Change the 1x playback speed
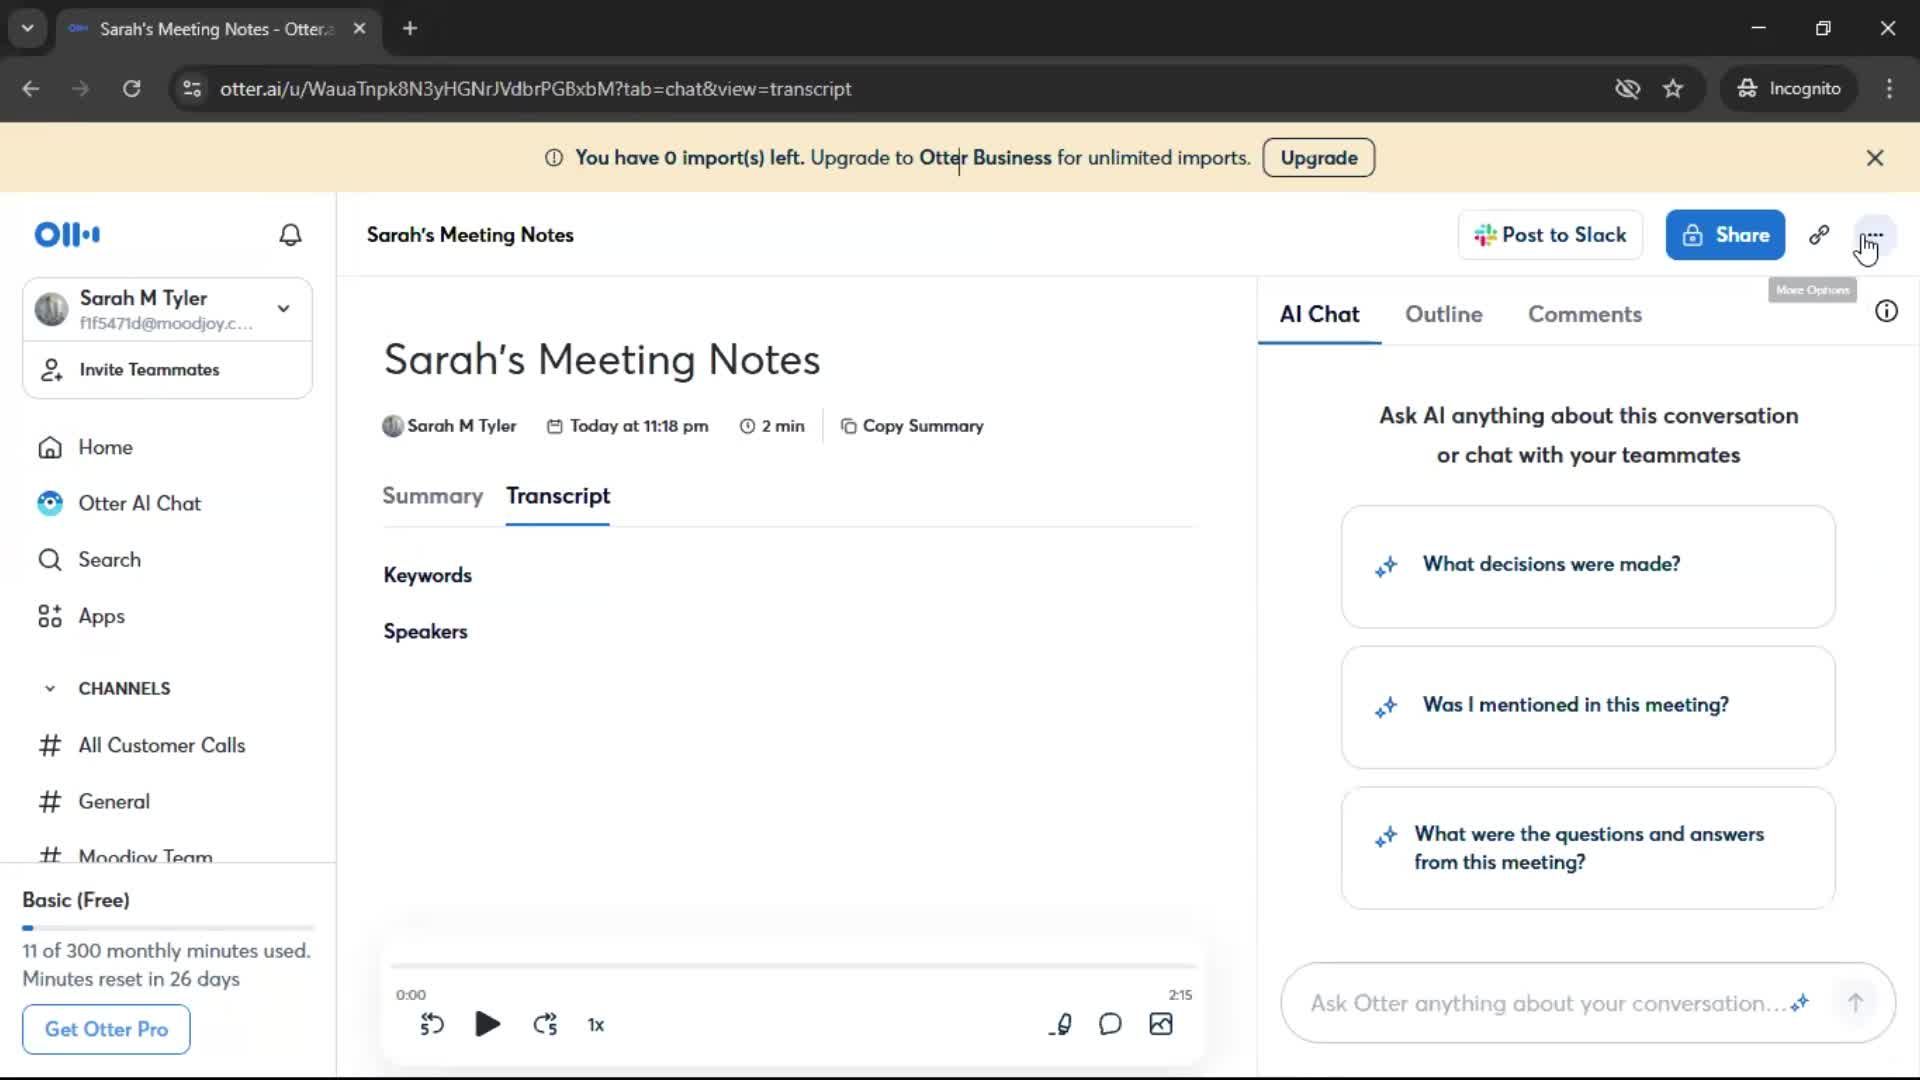1920x1080 pixels. pos(596,1025)
